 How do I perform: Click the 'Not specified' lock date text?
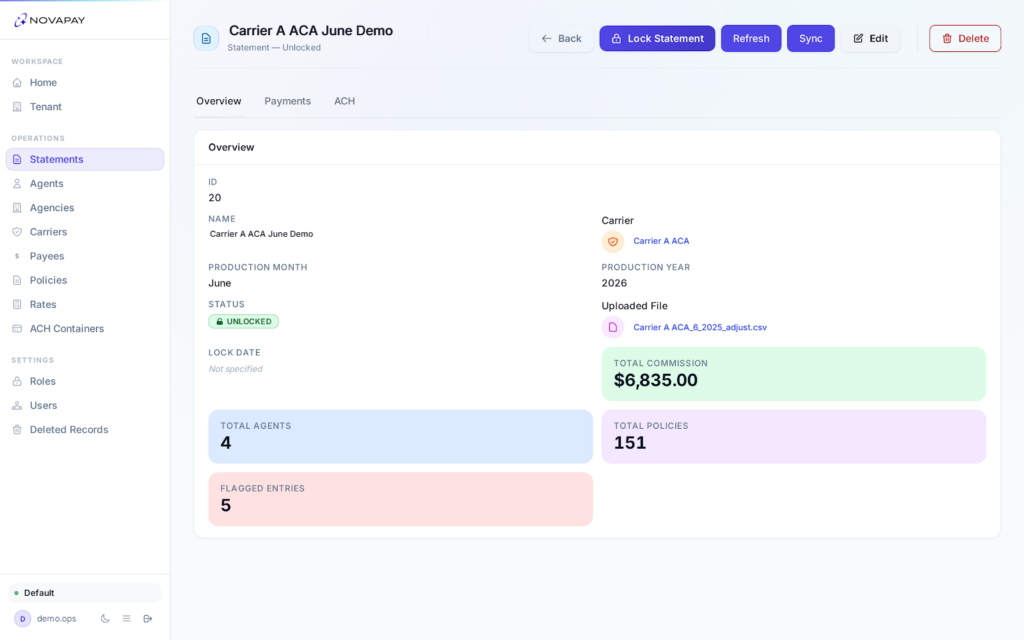click(x=235, y=369)
